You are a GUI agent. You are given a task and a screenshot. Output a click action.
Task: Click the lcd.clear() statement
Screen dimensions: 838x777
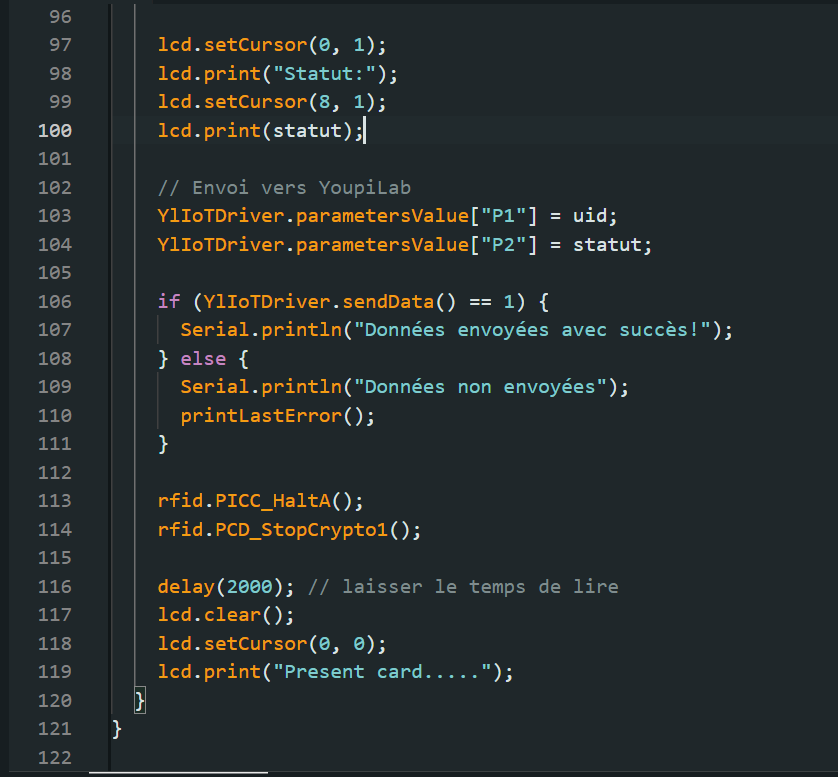coord(226,615)
